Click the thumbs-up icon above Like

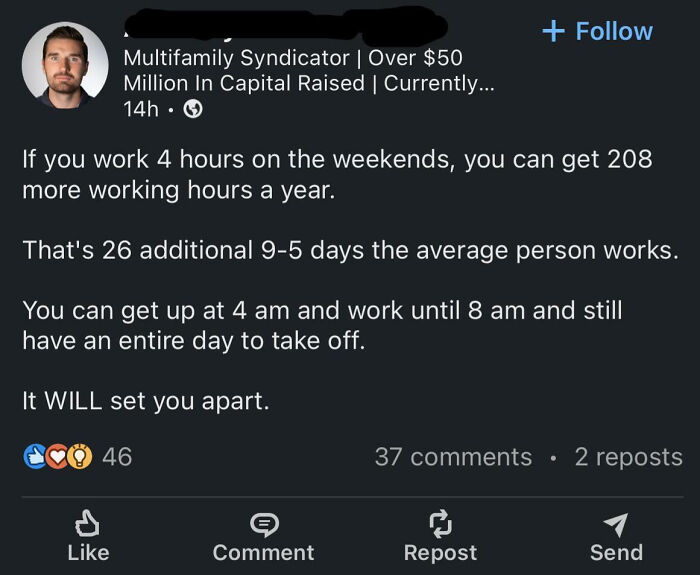point(87,522)
